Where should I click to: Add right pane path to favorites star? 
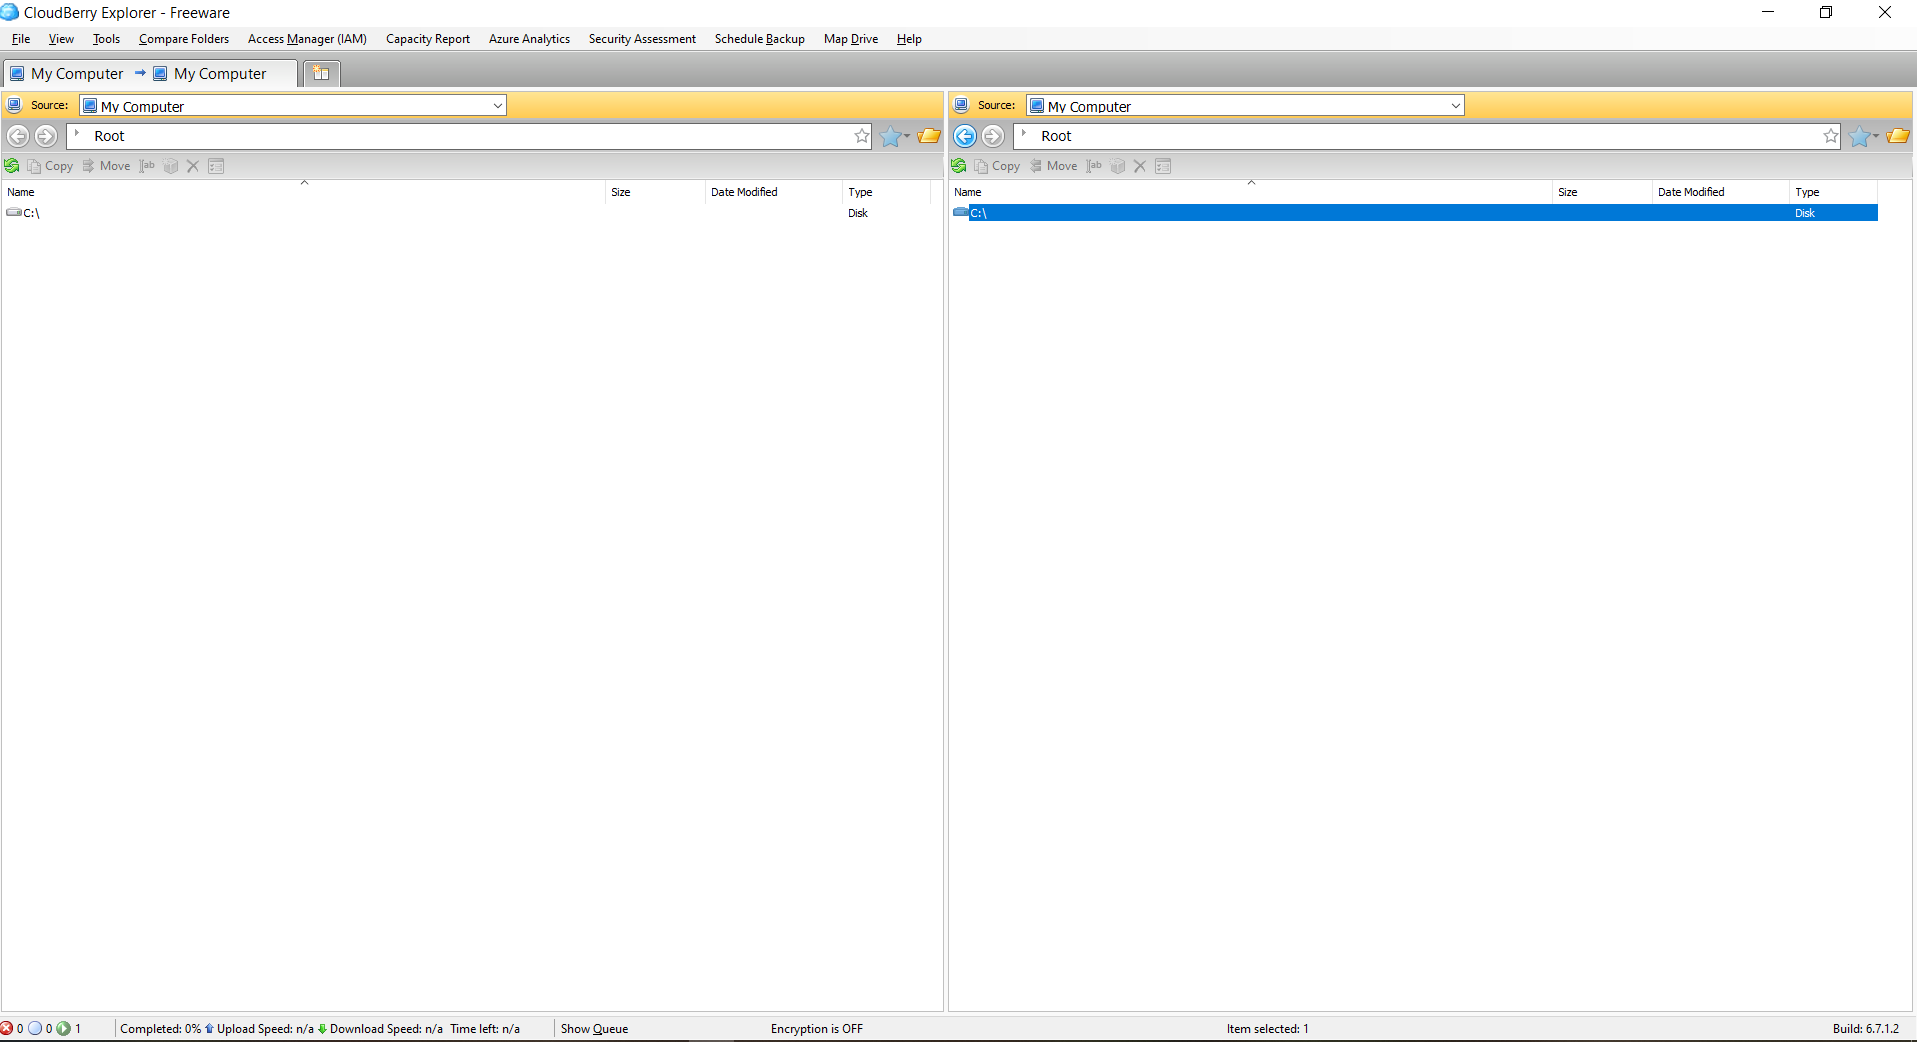(x=1831, y=136)
